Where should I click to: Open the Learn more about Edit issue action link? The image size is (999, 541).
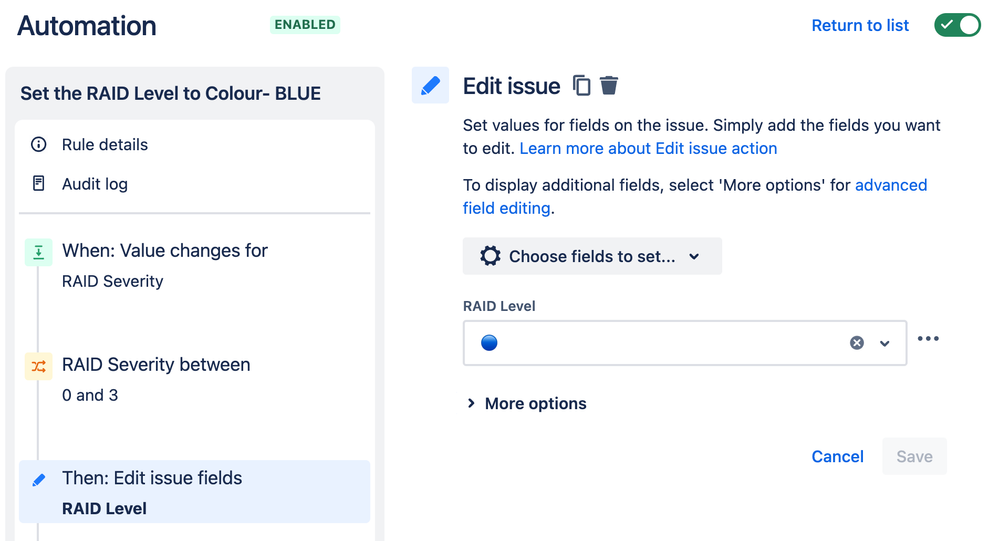coord(648,148)
